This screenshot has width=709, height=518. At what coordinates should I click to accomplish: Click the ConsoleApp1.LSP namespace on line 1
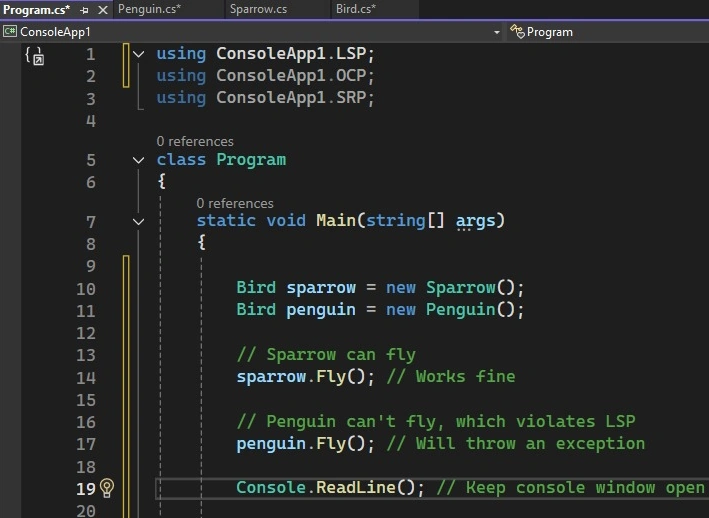click(291, 54)
